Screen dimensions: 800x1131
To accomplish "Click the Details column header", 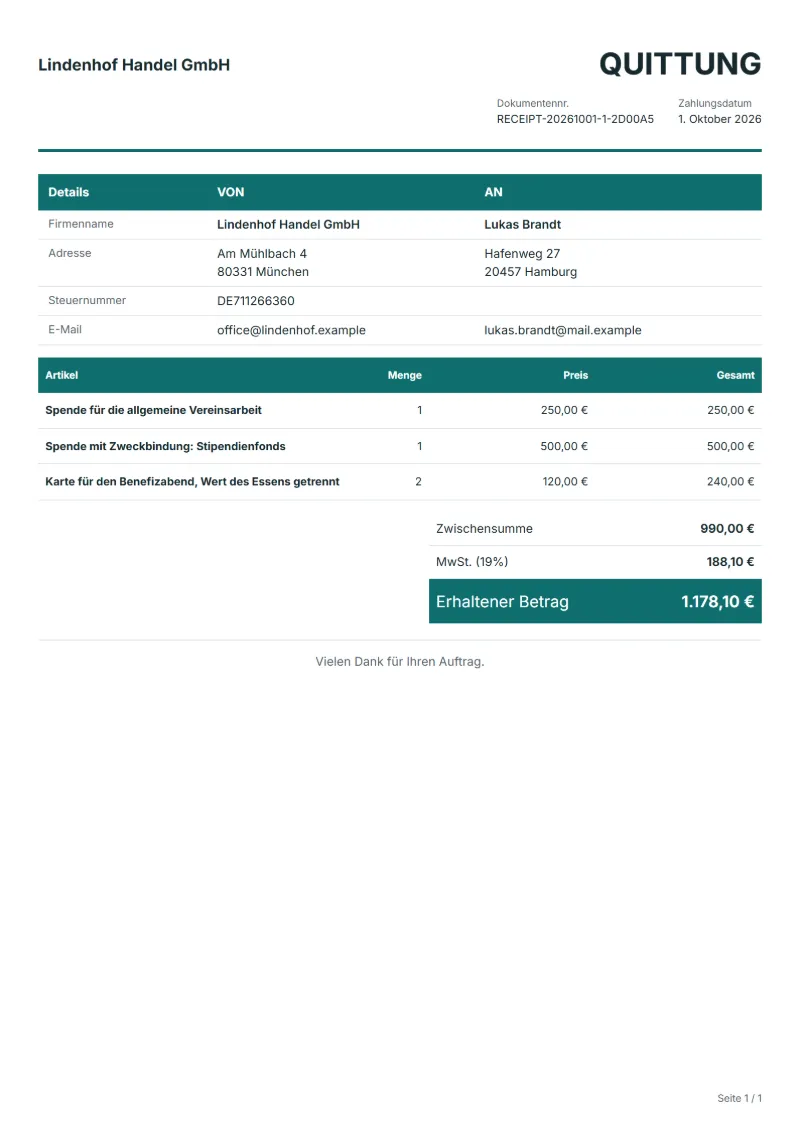I will click(x=69, y=192).
